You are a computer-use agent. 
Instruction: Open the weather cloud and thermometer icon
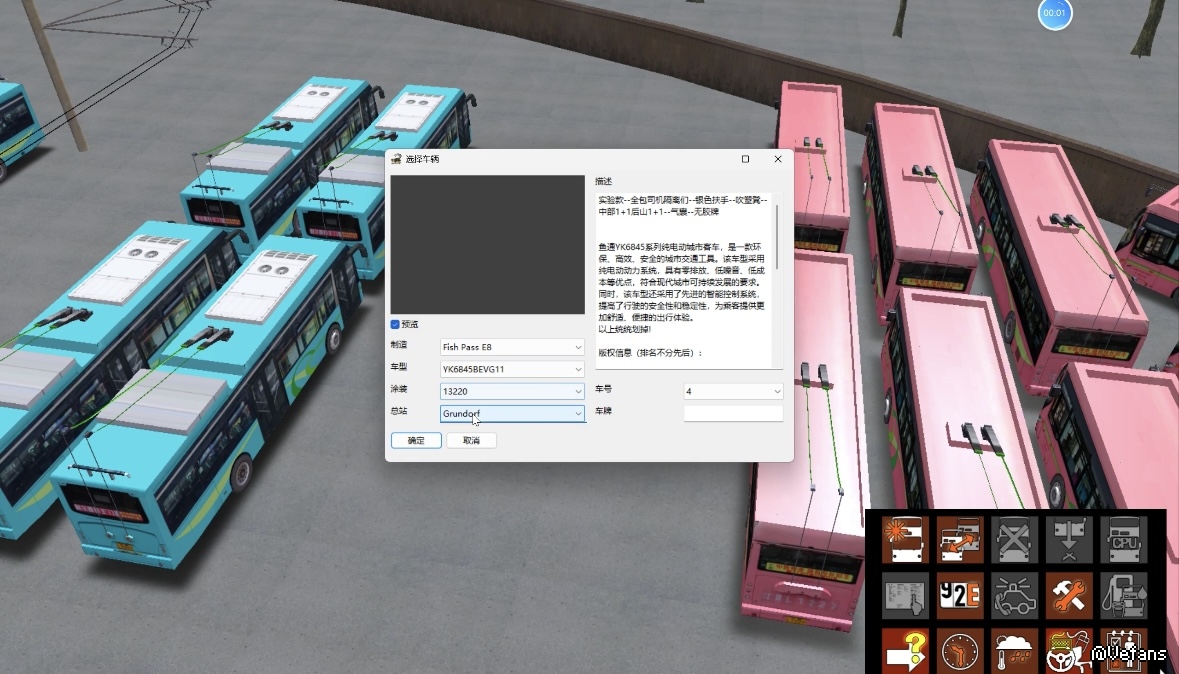pyautogui.click(x=1015, y=651)
